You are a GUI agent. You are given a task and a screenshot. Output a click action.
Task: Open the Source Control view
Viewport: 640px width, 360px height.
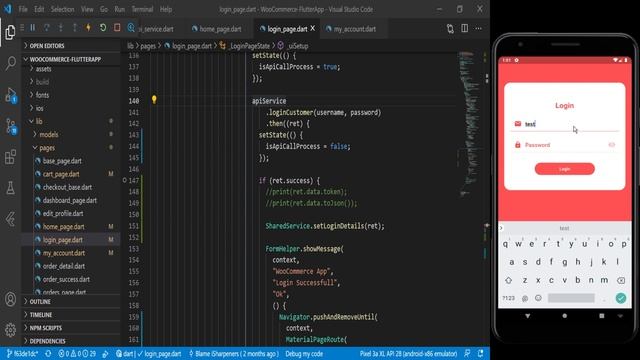click(11, 126)
